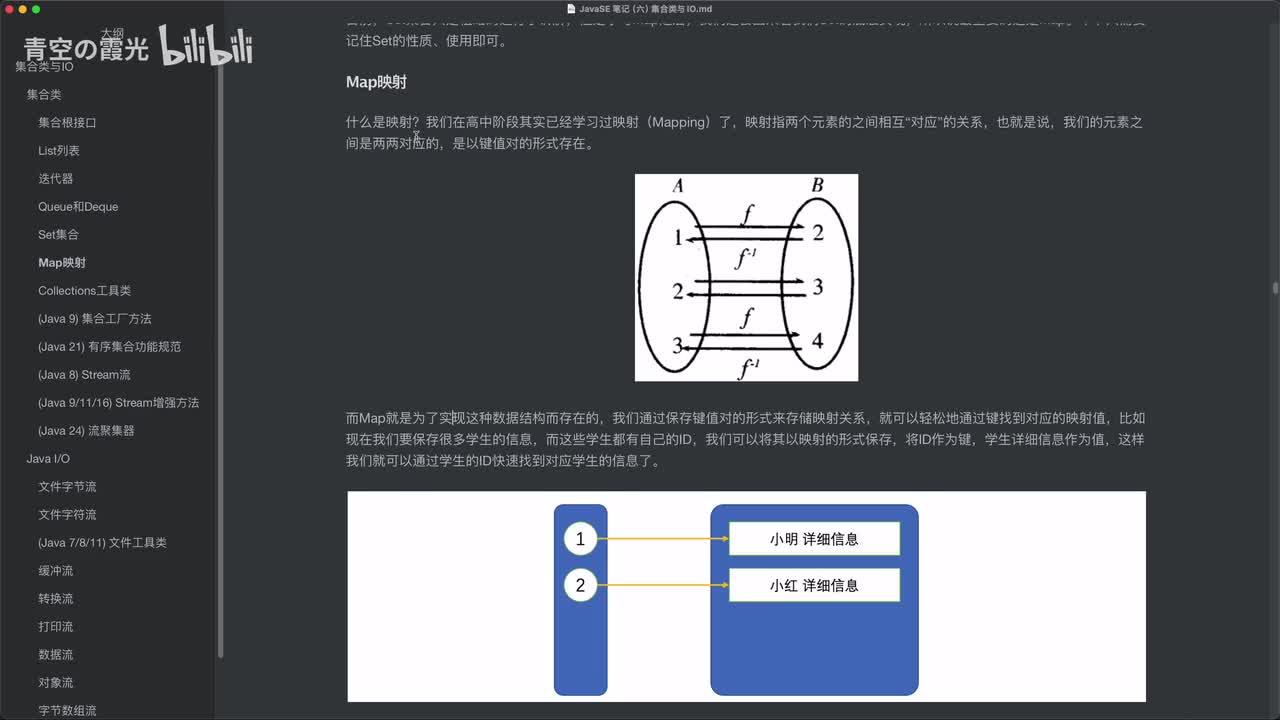This screenshot has width=1280, height=720.
Task: Jump to Collections工具类 section
Action: pyautogui.click(x=85, y=290)
